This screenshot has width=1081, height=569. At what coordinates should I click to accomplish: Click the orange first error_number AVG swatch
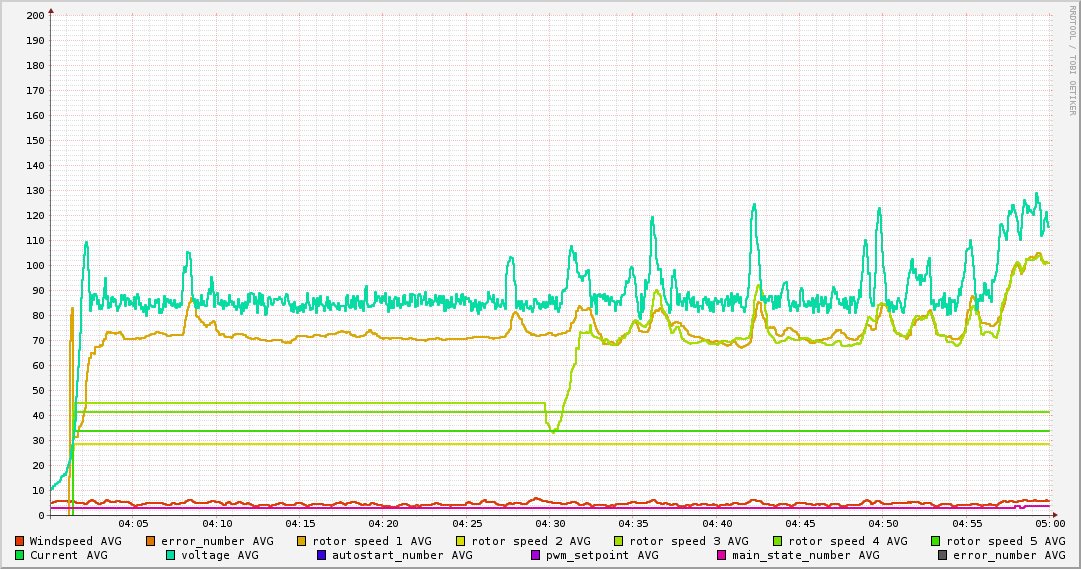pyautogui.click(x=150, y=541)
